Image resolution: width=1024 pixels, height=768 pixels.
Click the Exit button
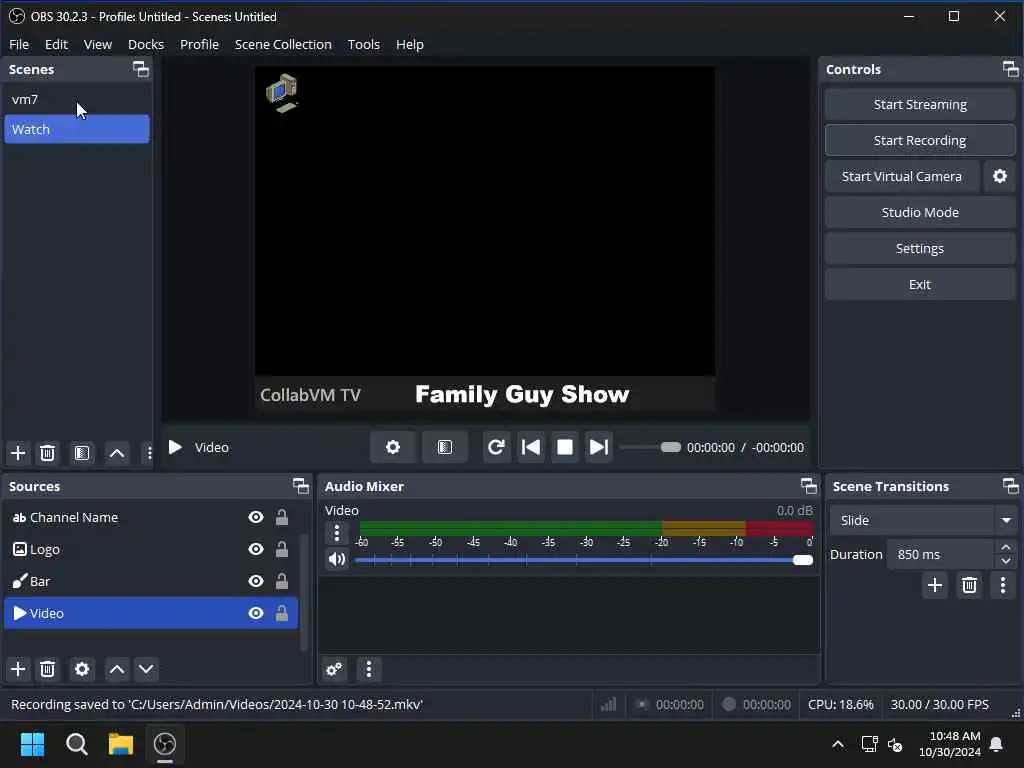[920, 284]
